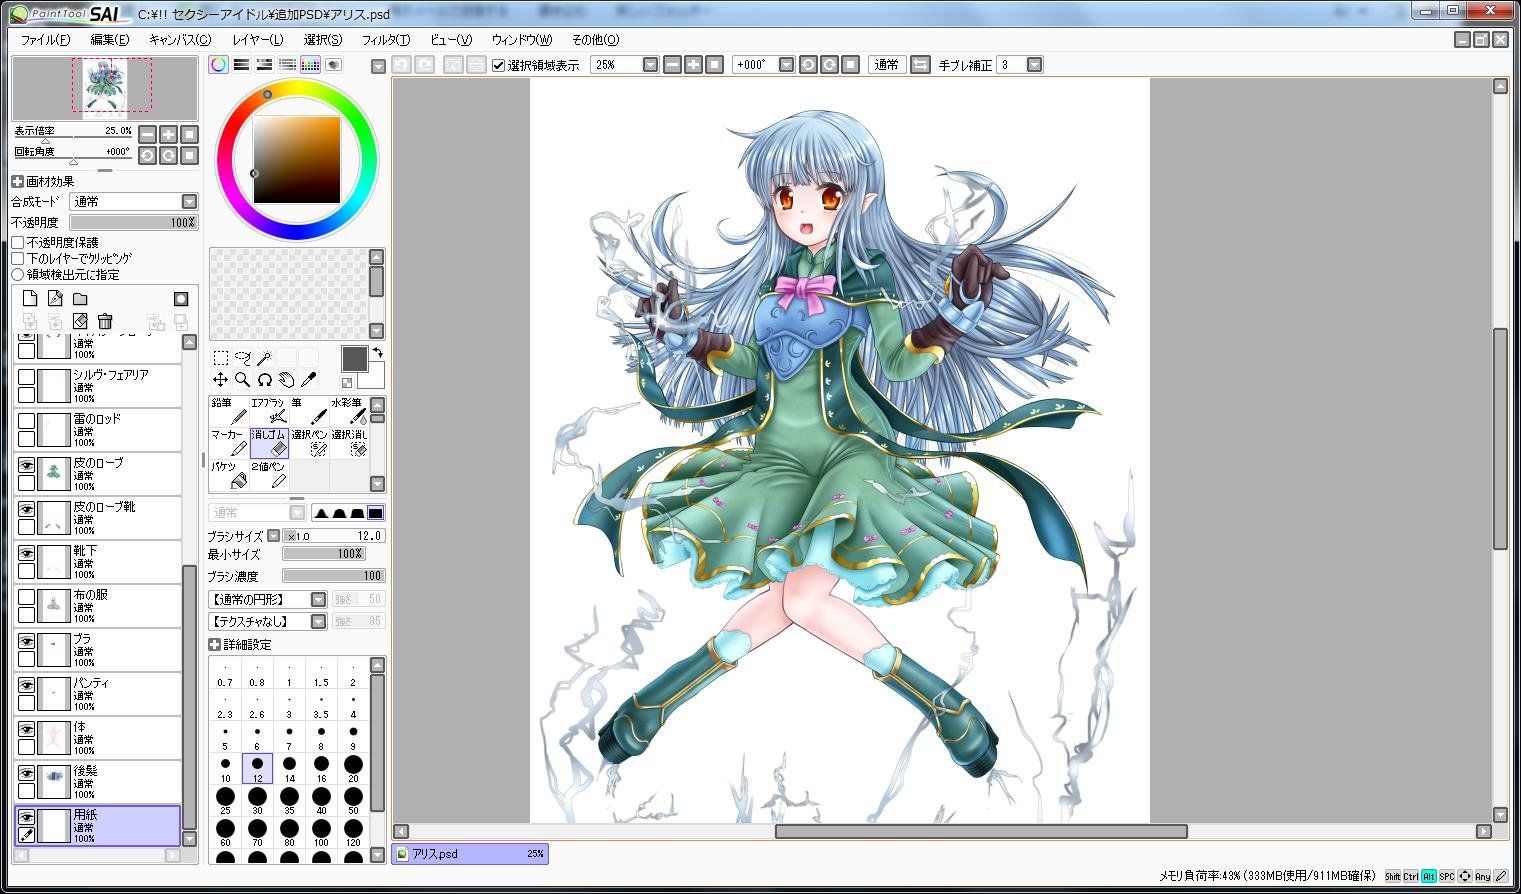The image size is (1521, 894).
Task: Zoom out using navigator minus button
Action: (x=147, y=134)
